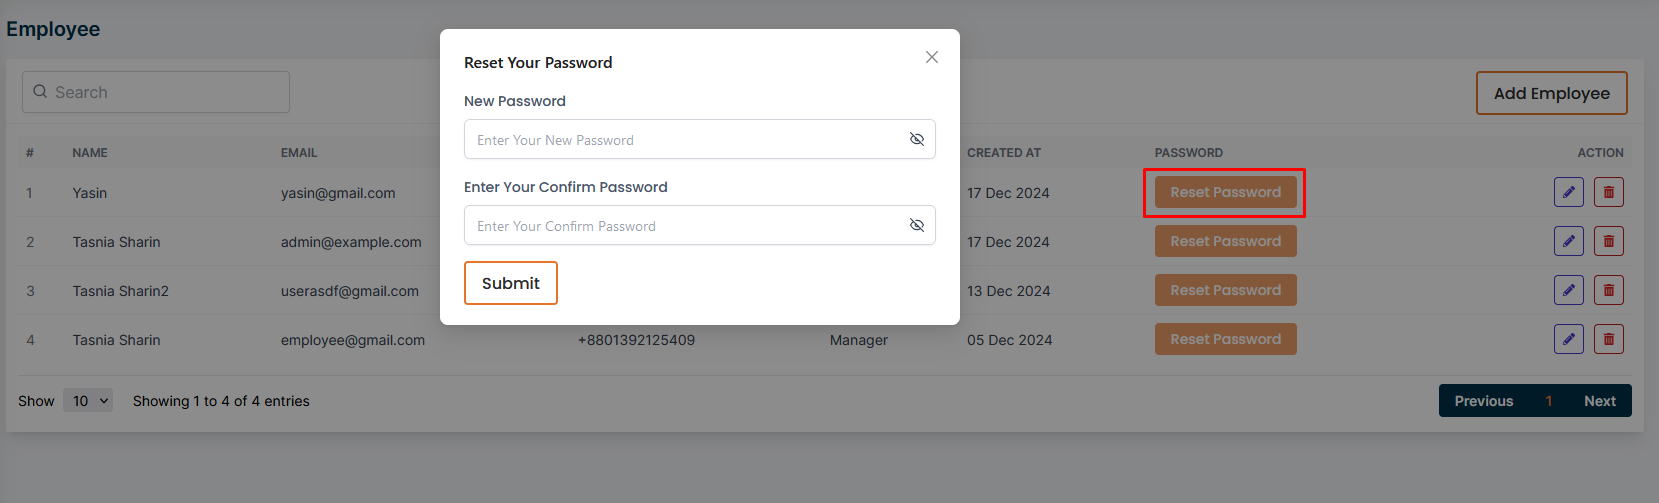The image size is (1659, 503).
Task: Close the Reset Your Password dialog
Action: pyautogui.click(x=931, y=57)
